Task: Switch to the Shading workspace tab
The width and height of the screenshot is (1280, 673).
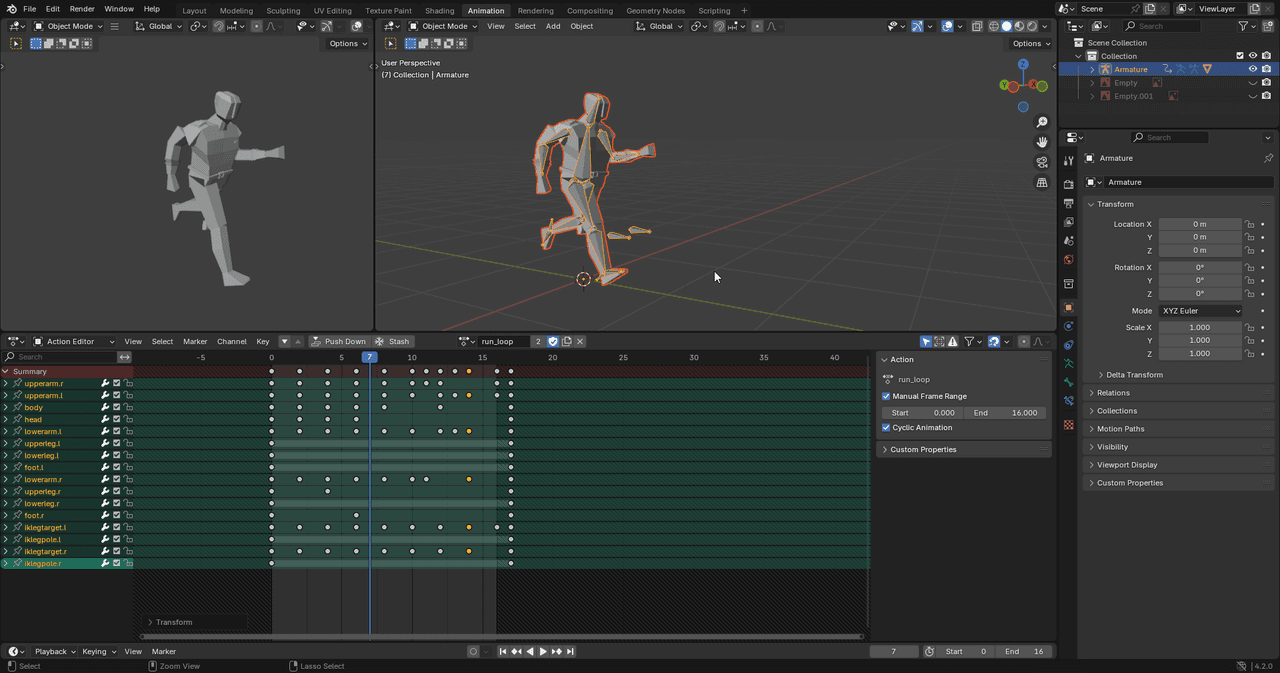Action: (439, 10)
